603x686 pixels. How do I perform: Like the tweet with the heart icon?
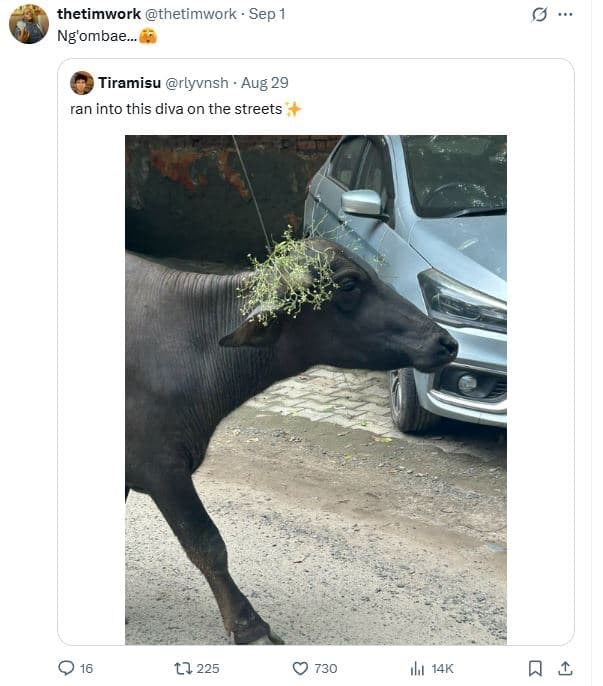[300, 668]
